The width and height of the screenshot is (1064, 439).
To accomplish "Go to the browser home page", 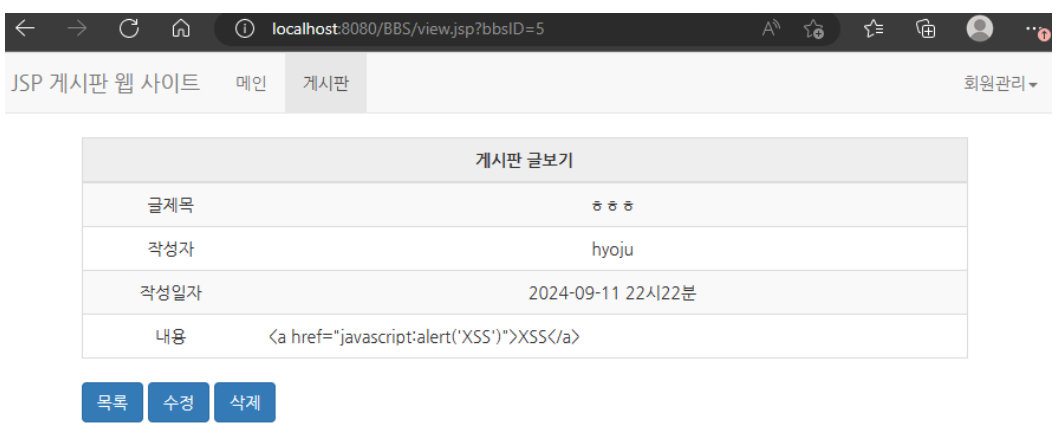I will [181, 29].
